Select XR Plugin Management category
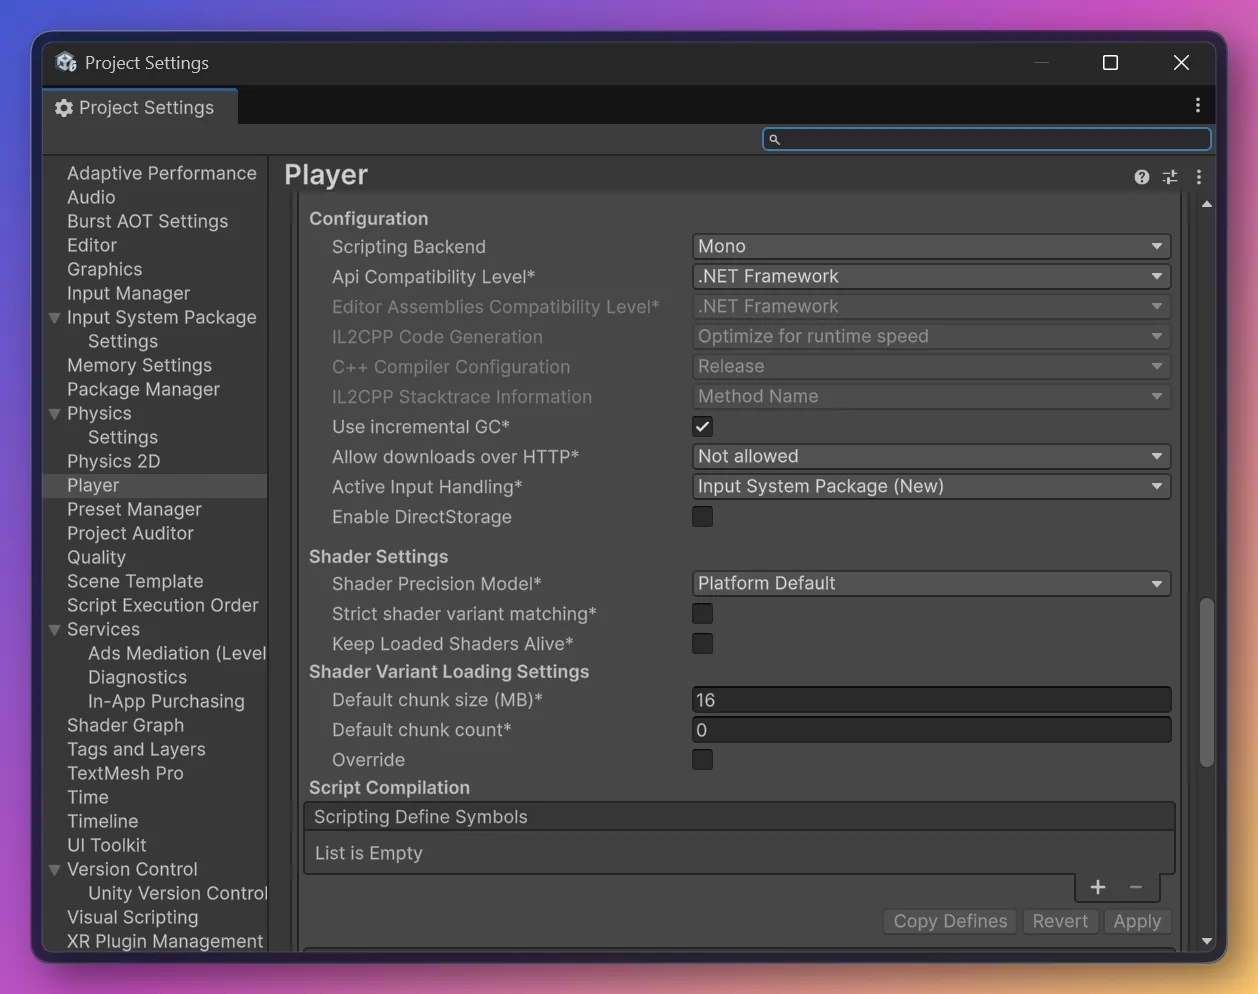Viewport: 1258px width, 994px height. point(165,941)
